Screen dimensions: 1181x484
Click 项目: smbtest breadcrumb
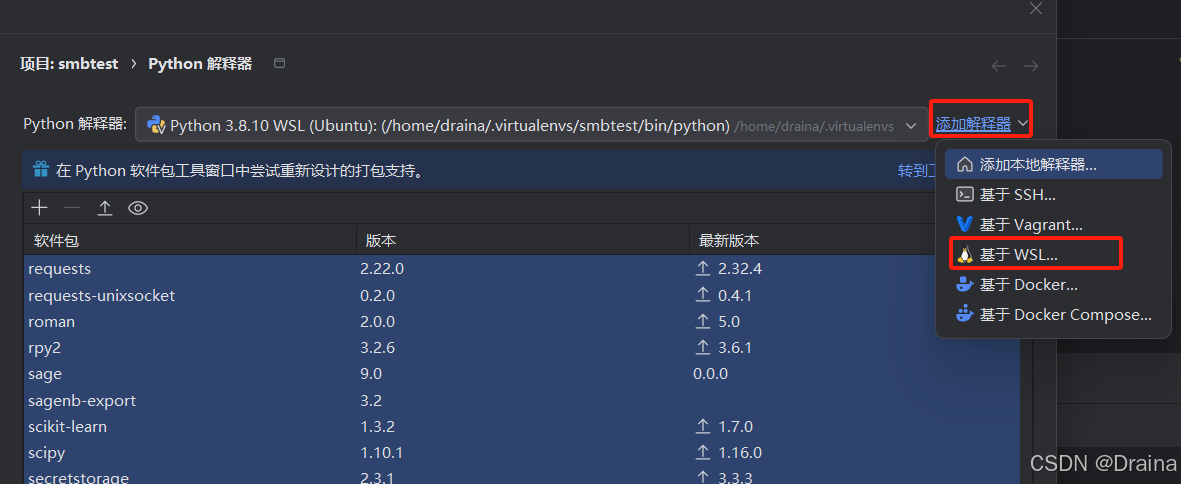click(69, 64)
